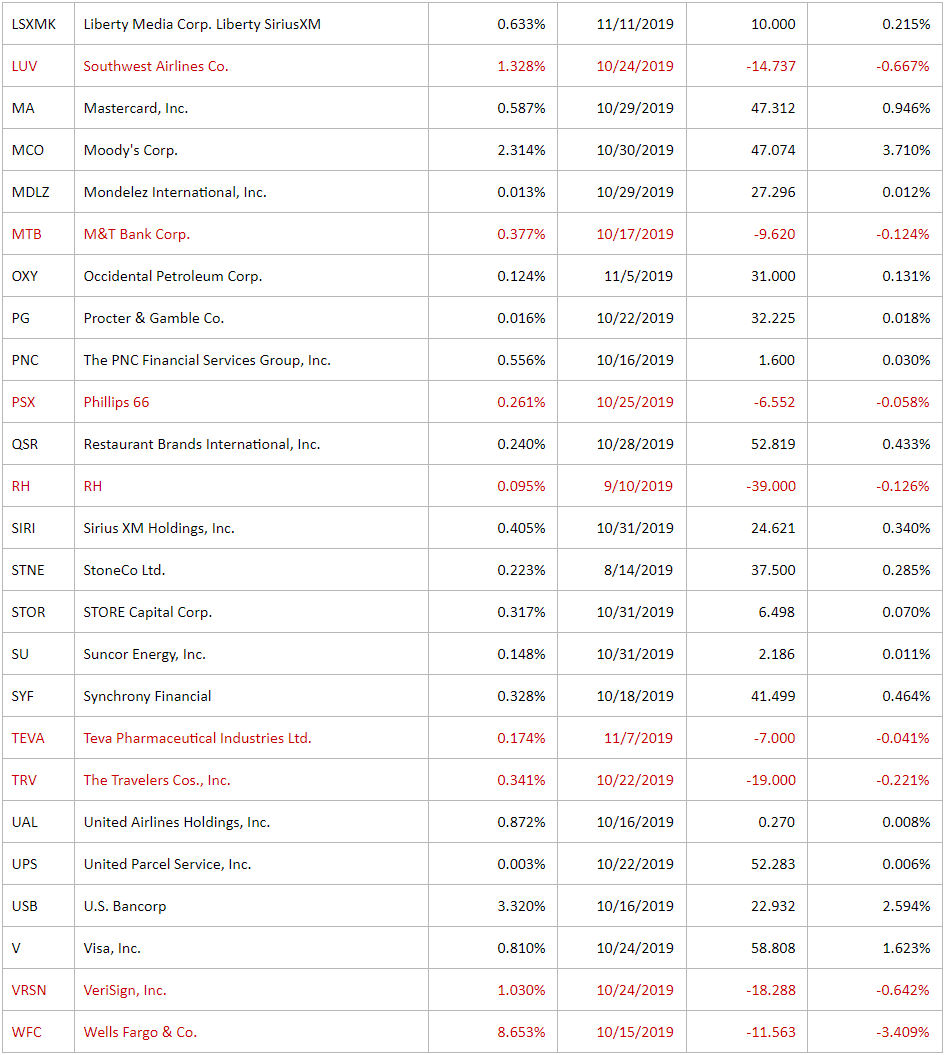The height and width of the screenshot is (1055, 945).
Task: Select the StoneCo Ltd. date 8/14/2019
Action: click(x=634, y=570)
